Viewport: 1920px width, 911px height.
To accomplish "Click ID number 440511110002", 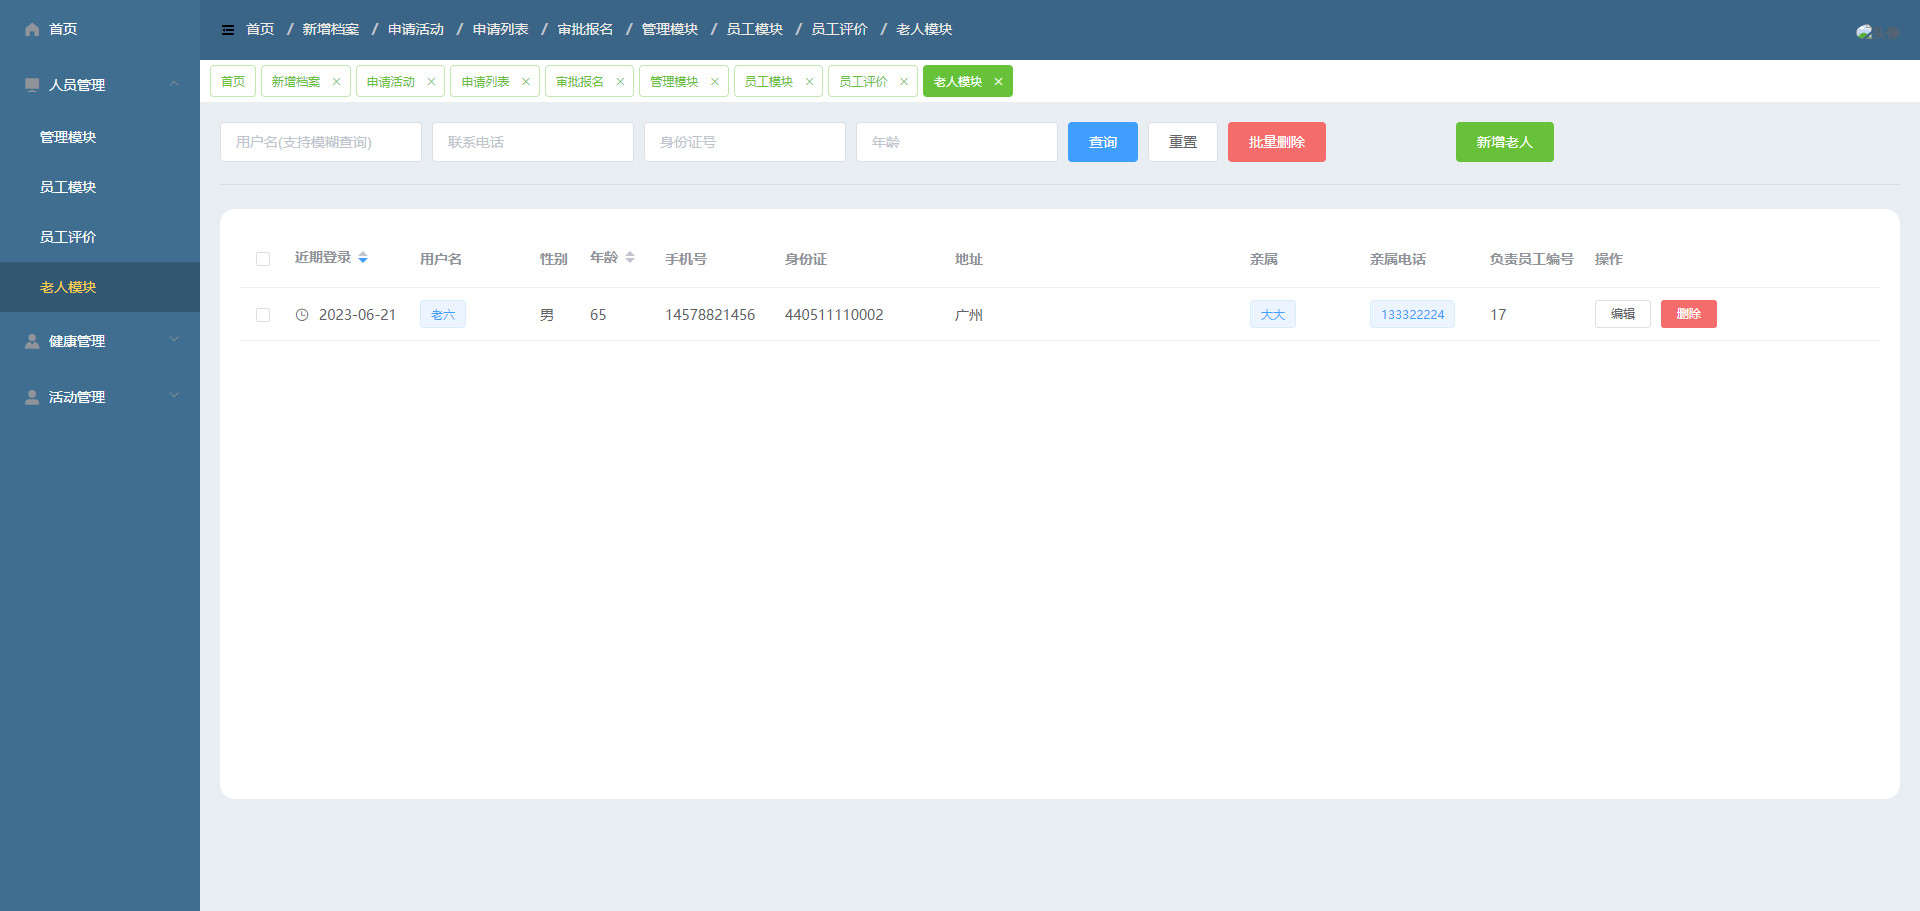I will coord(834,315).
